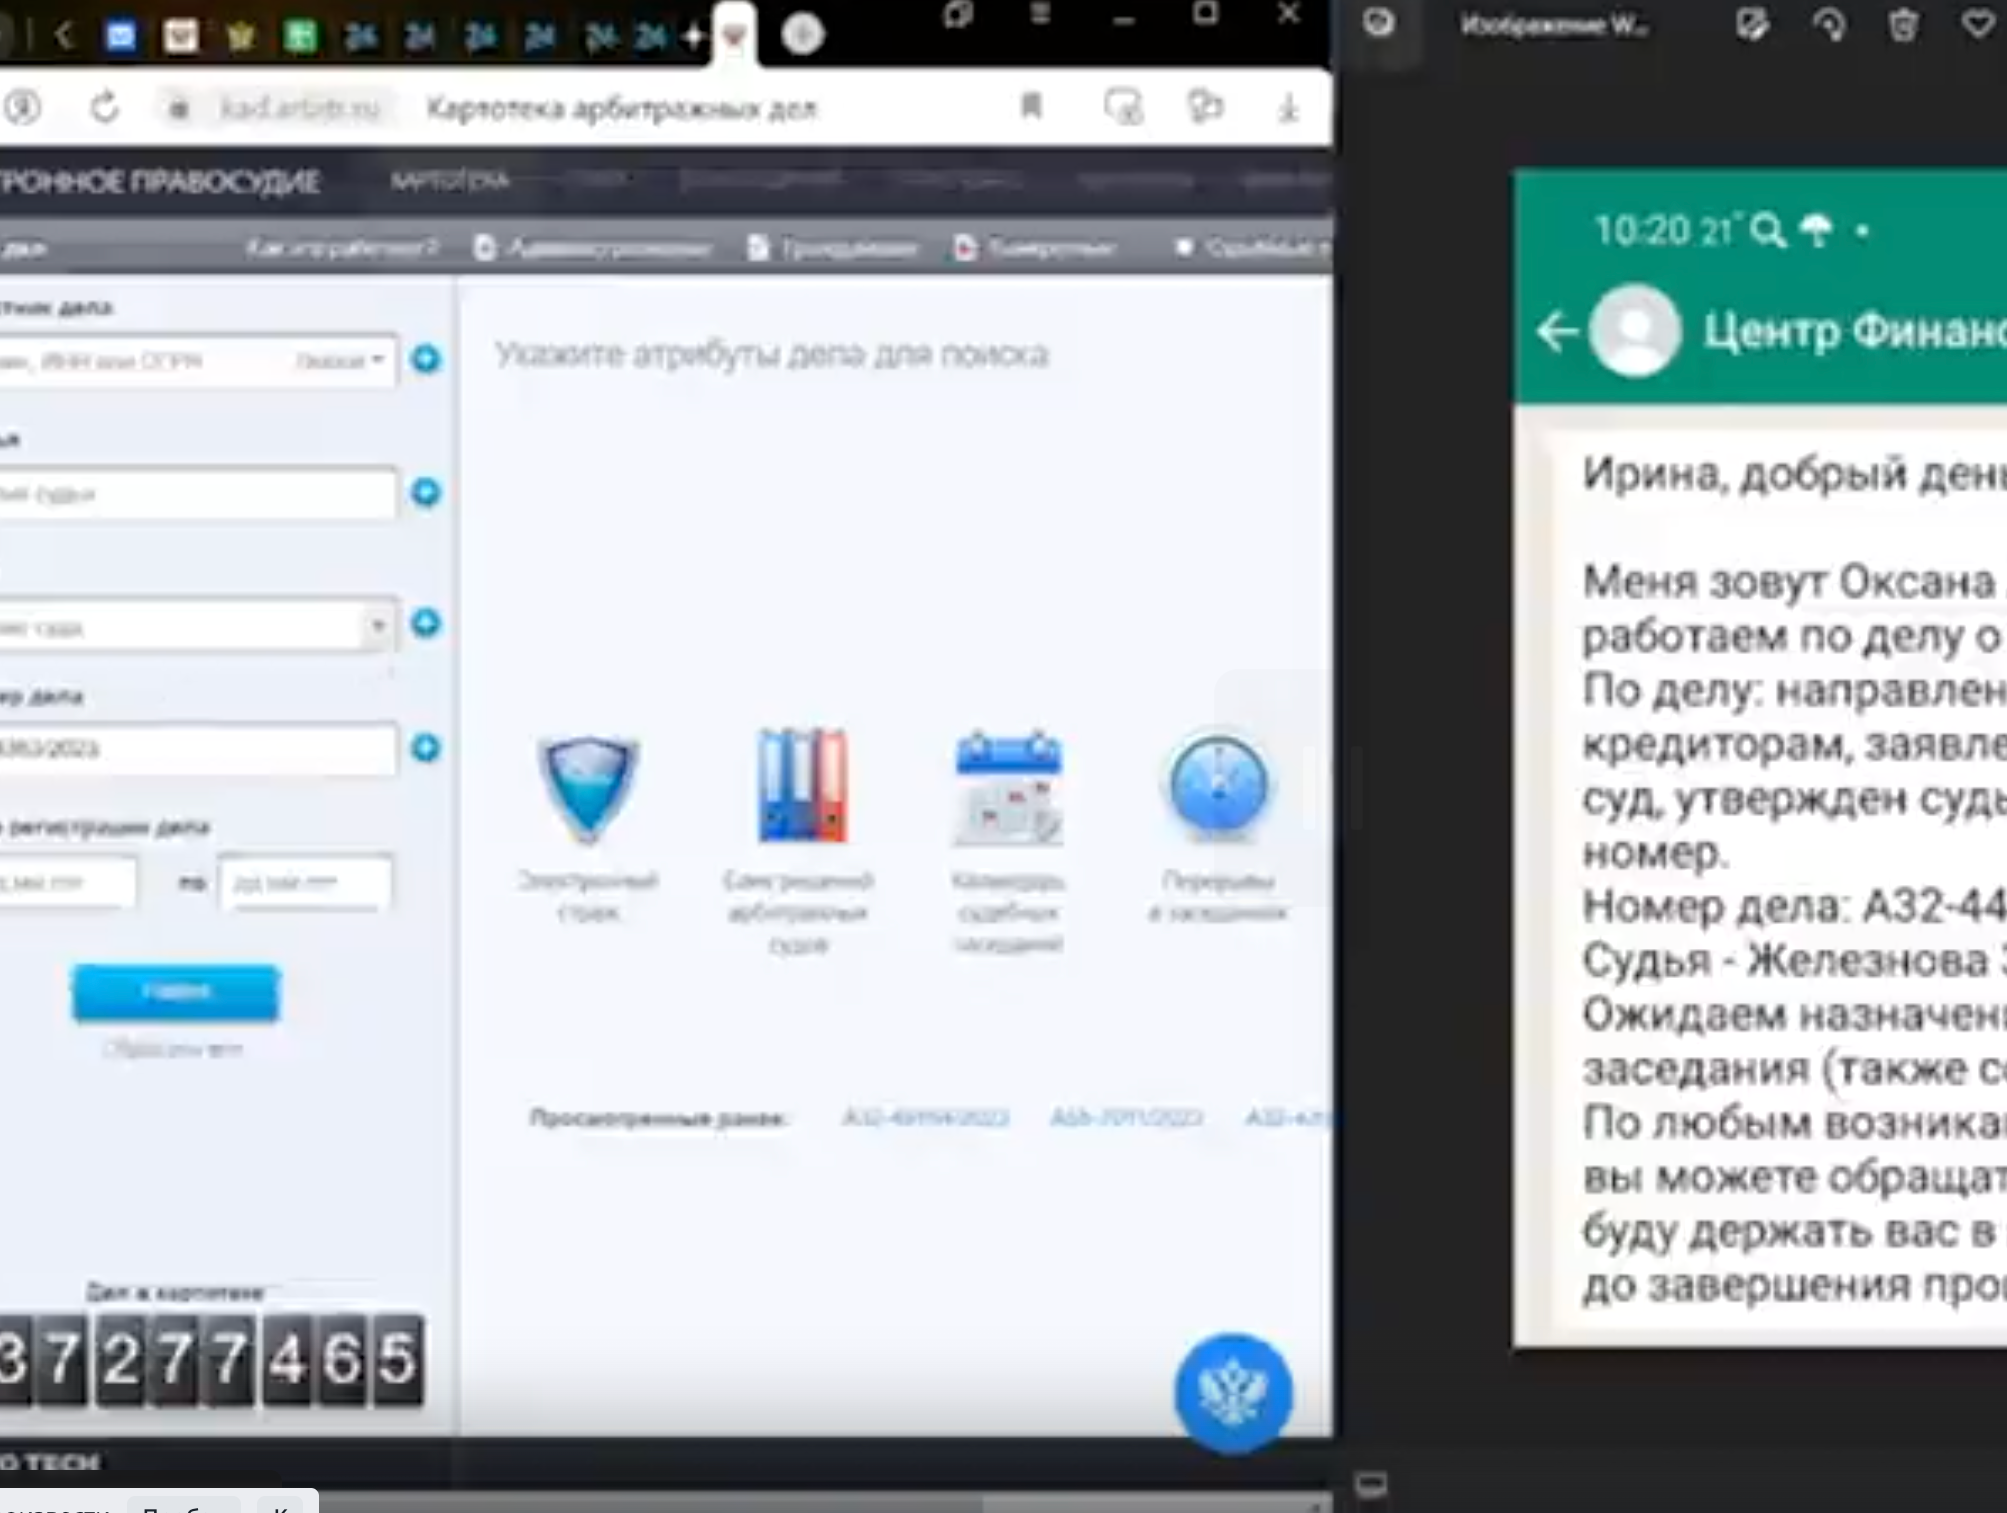Bookmark the page with the address-bar bookmark icon

1031,106
